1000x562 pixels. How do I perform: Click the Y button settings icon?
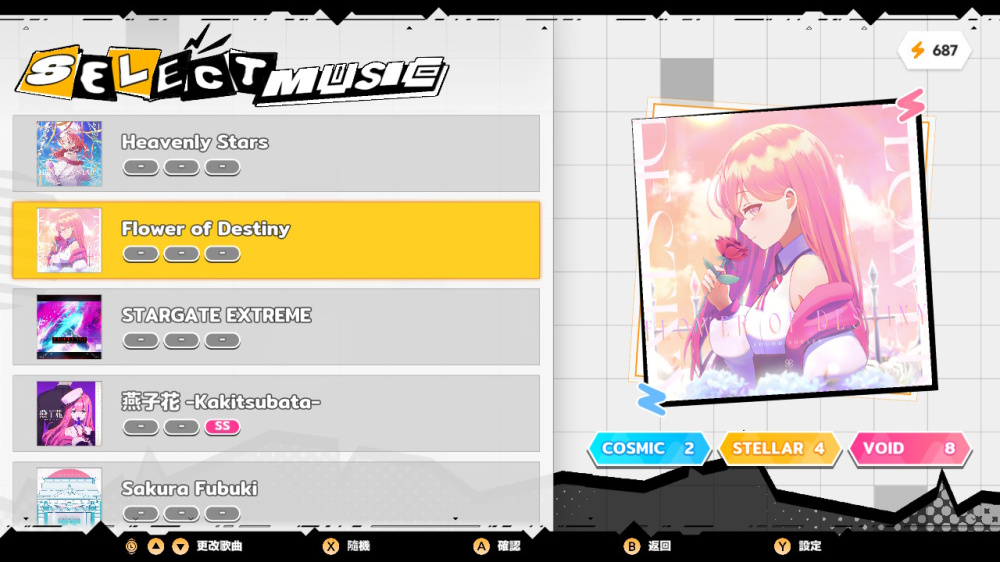(x=782, y=546)
